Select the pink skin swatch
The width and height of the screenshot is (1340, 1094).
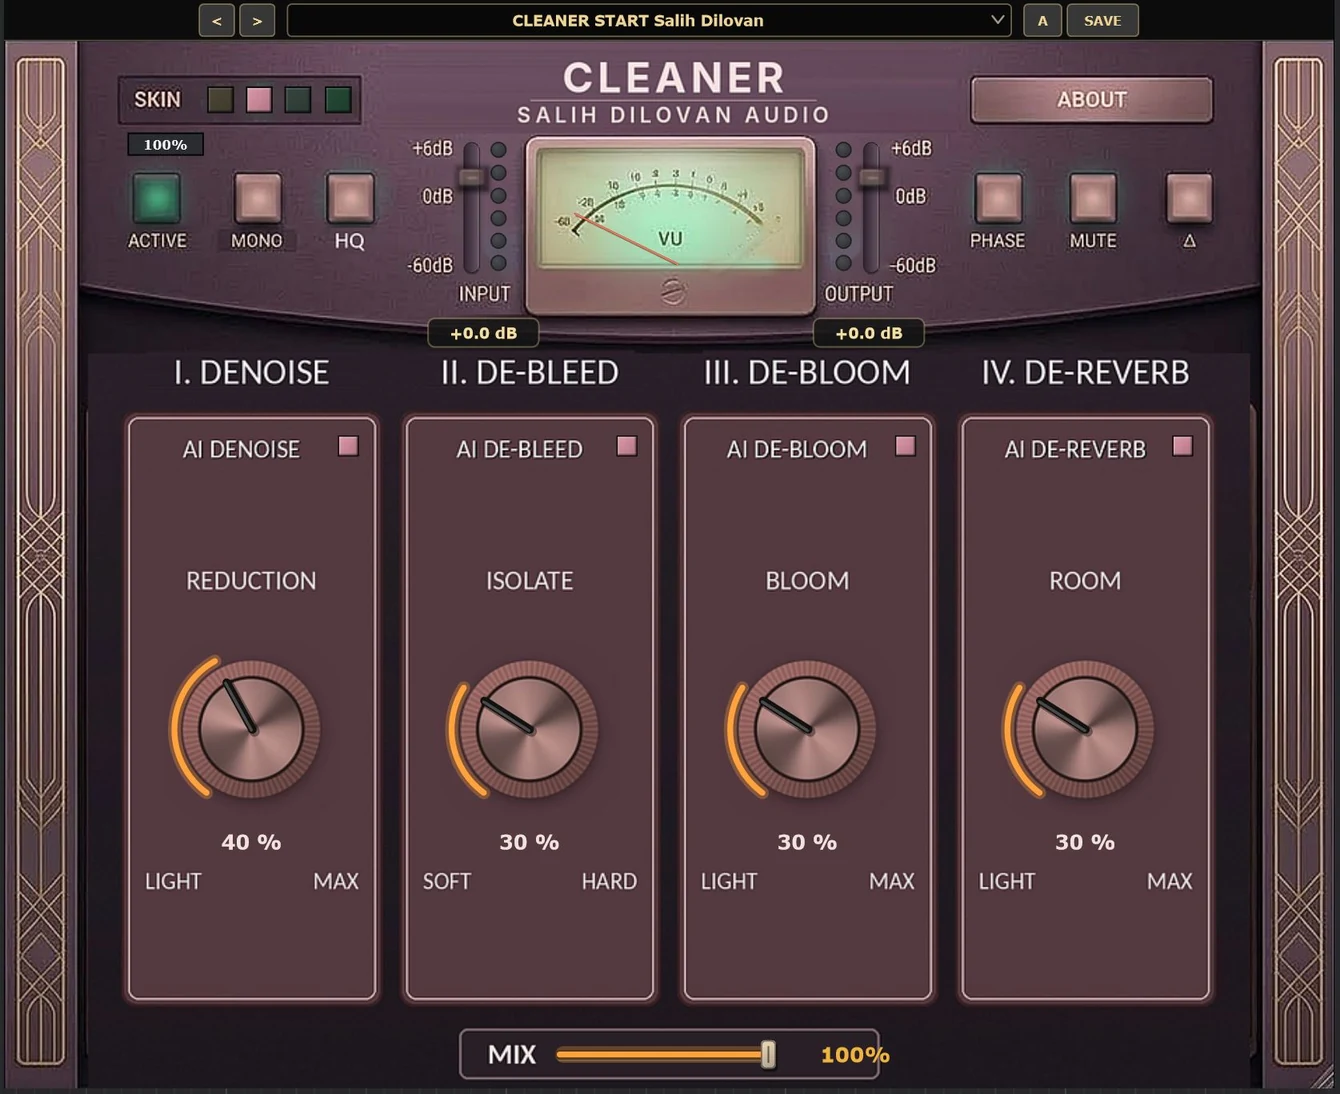259,99
